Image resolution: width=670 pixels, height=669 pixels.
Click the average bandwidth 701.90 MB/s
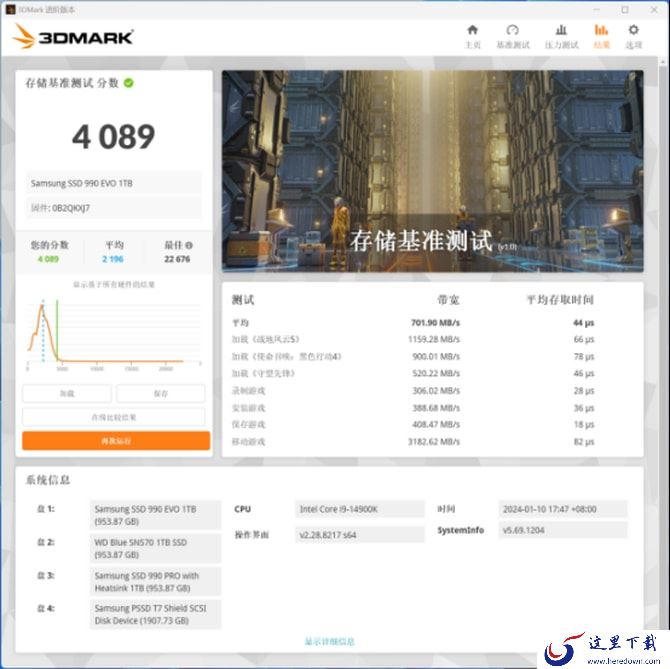(x=435, y=323)
